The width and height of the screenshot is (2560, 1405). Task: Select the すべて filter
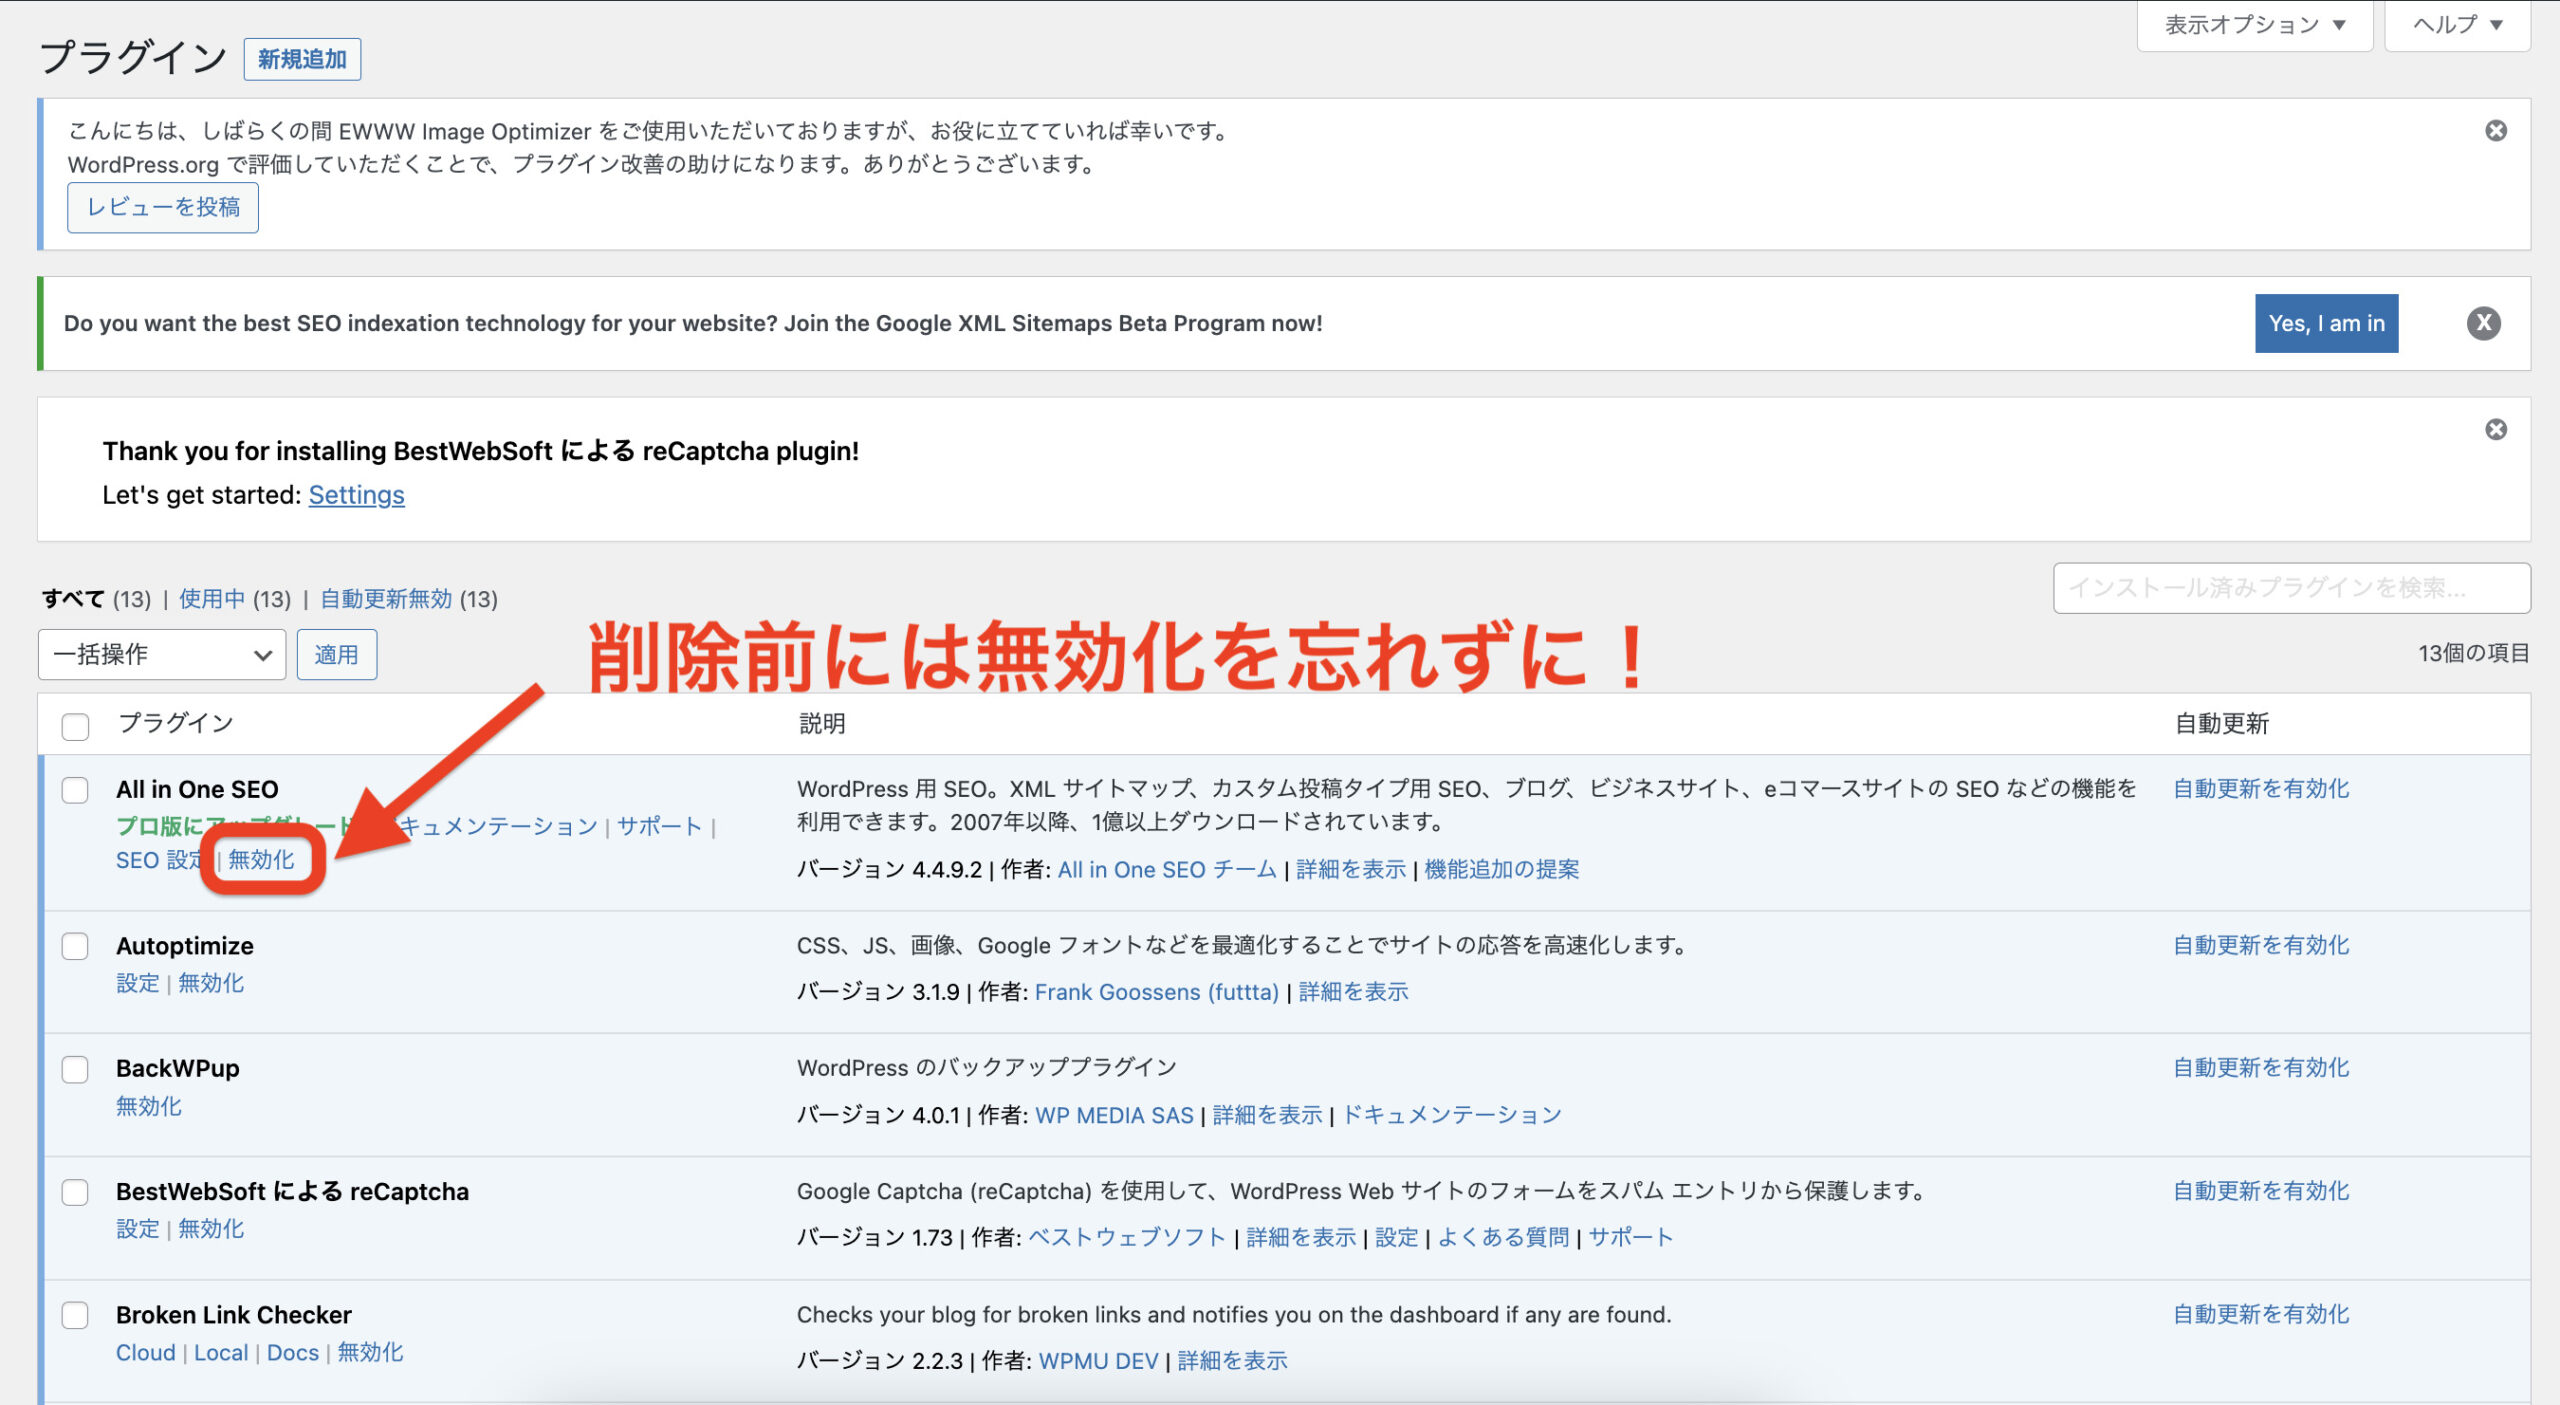click(73, 599)
